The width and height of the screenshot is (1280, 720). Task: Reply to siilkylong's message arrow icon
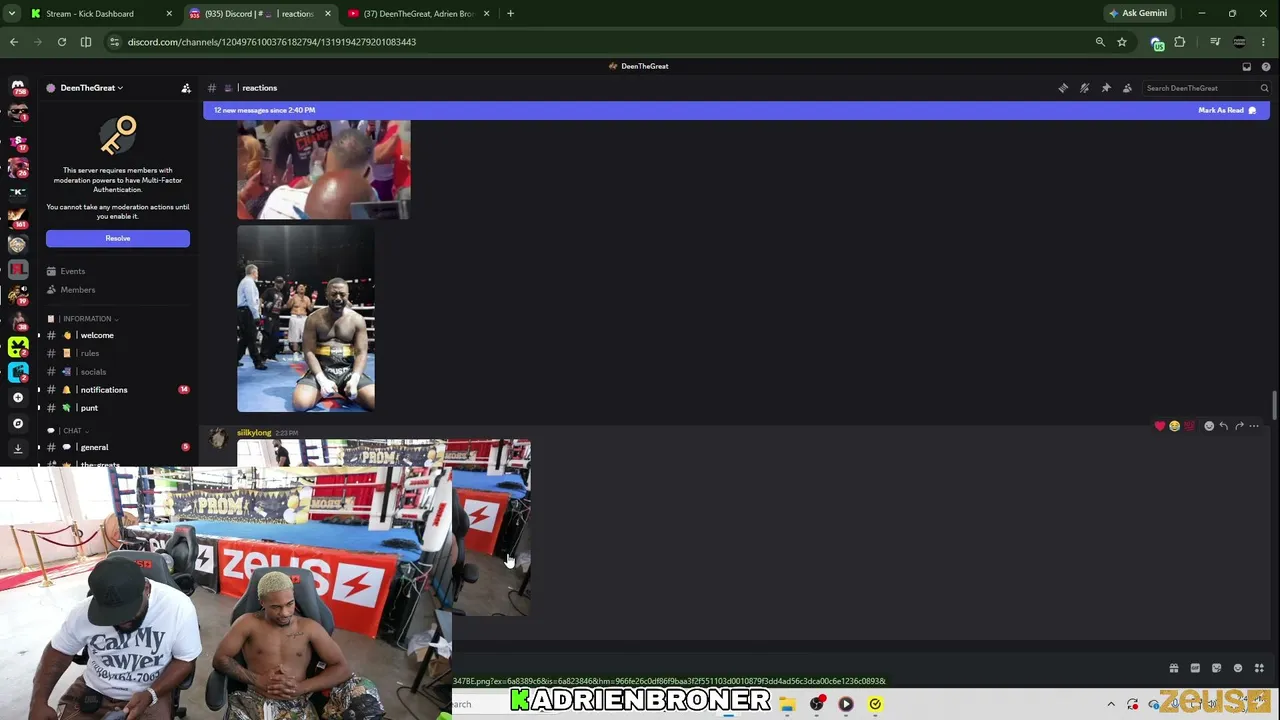coord(1223,426)
